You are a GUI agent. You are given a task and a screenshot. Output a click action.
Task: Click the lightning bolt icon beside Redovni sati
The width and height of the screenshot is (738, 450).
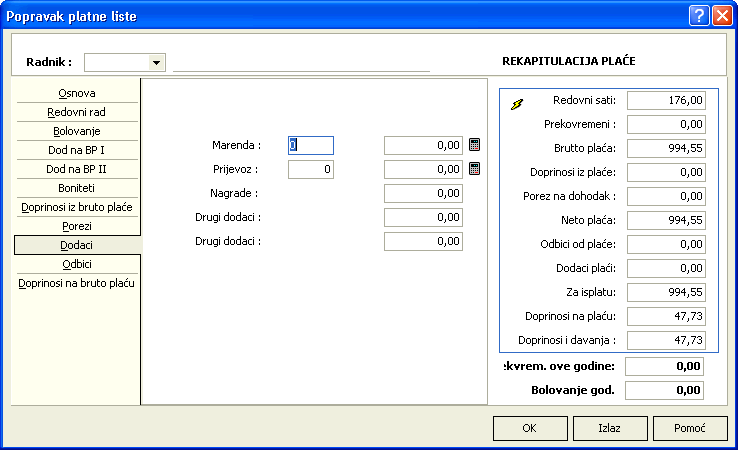point(516,103)
